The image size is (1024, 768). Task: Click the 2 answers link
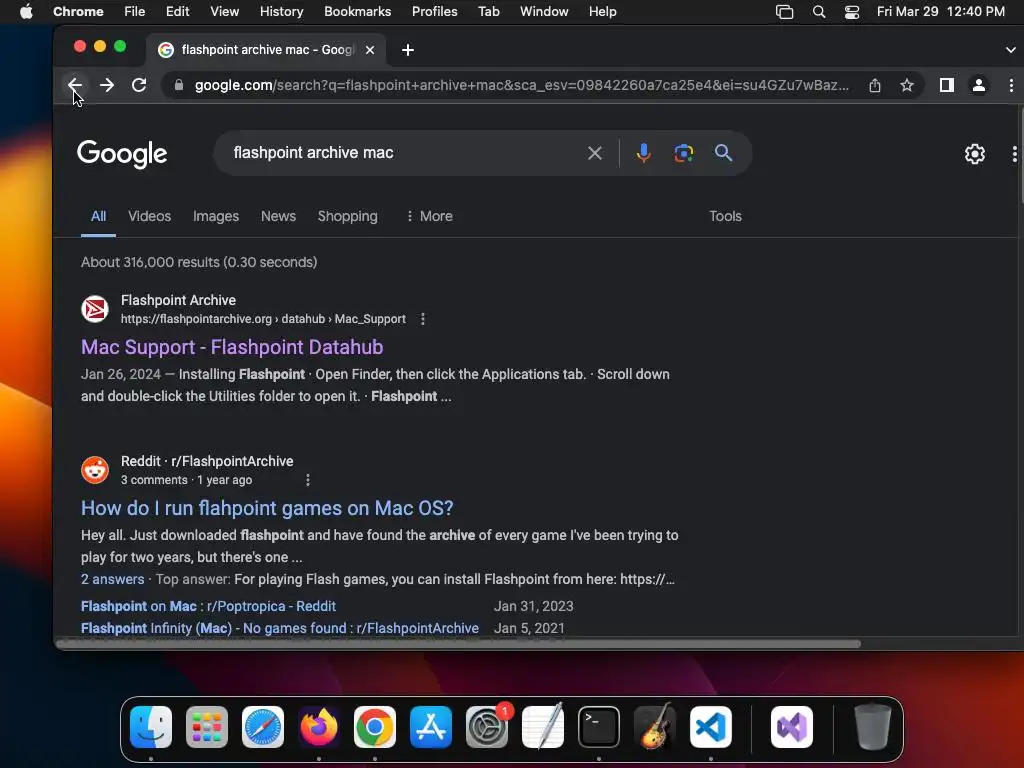[x=112, y=579]
